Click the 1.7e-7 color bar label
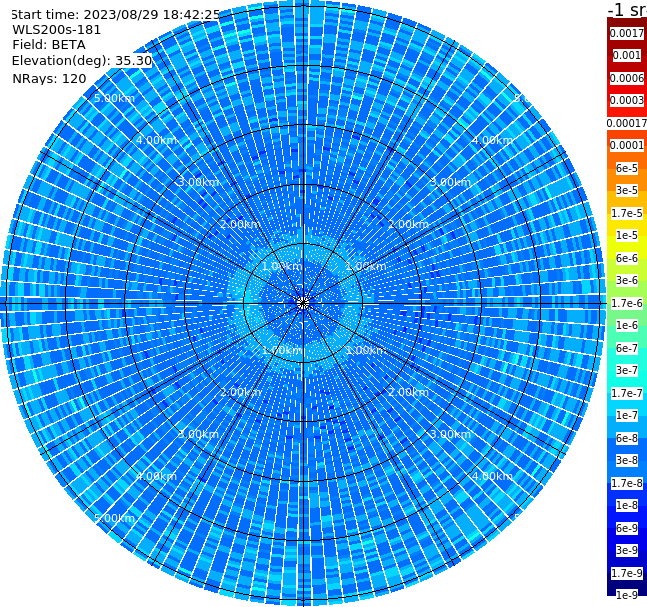Viewport: 647px width, 607px height. 627,393
